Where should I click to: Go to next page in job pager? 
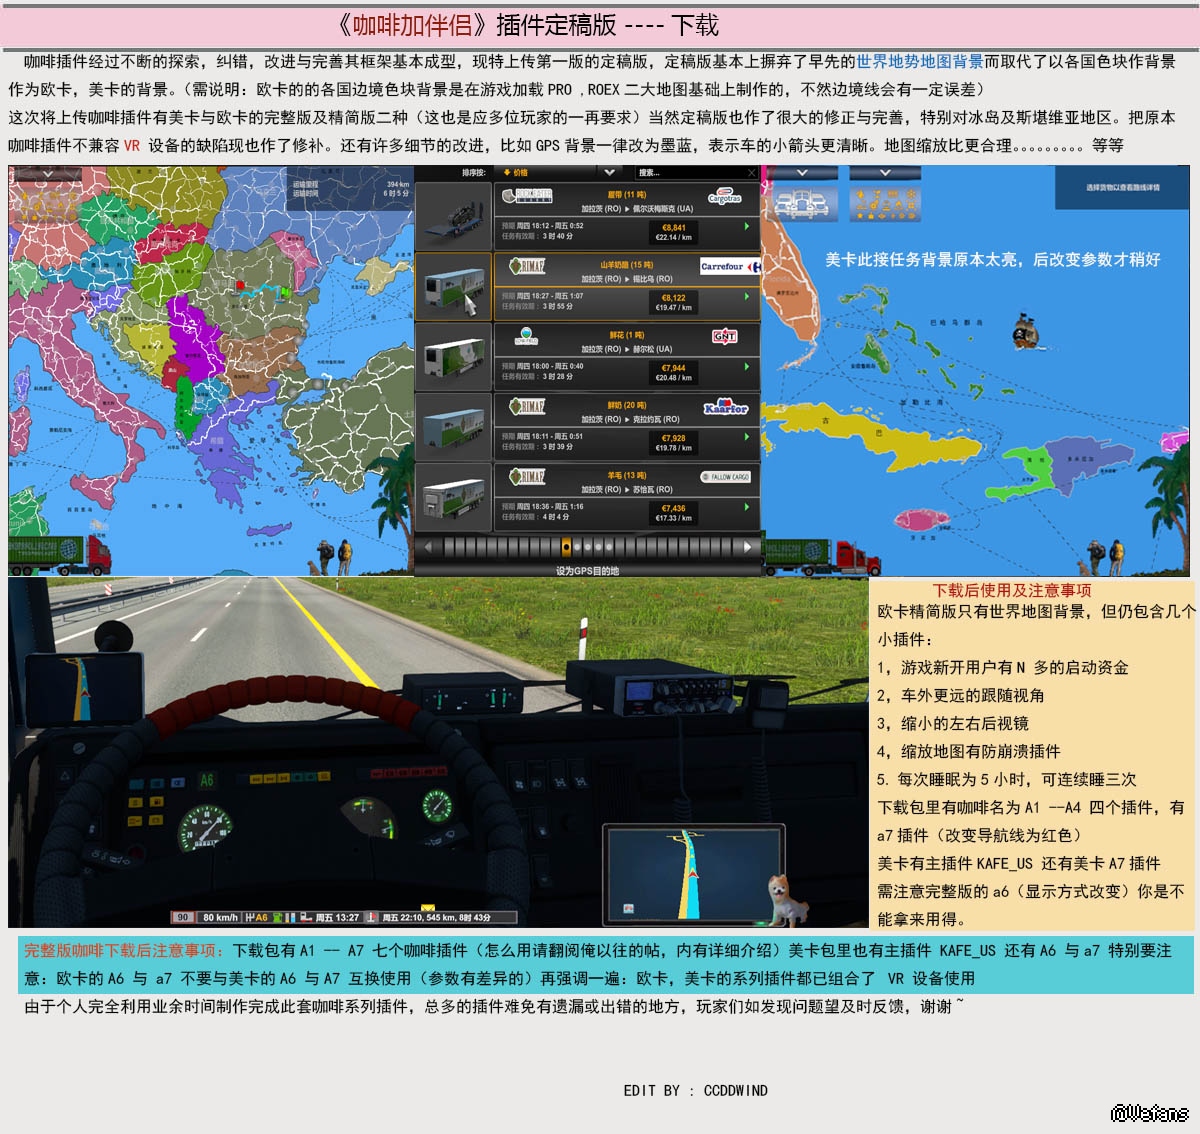747,547
